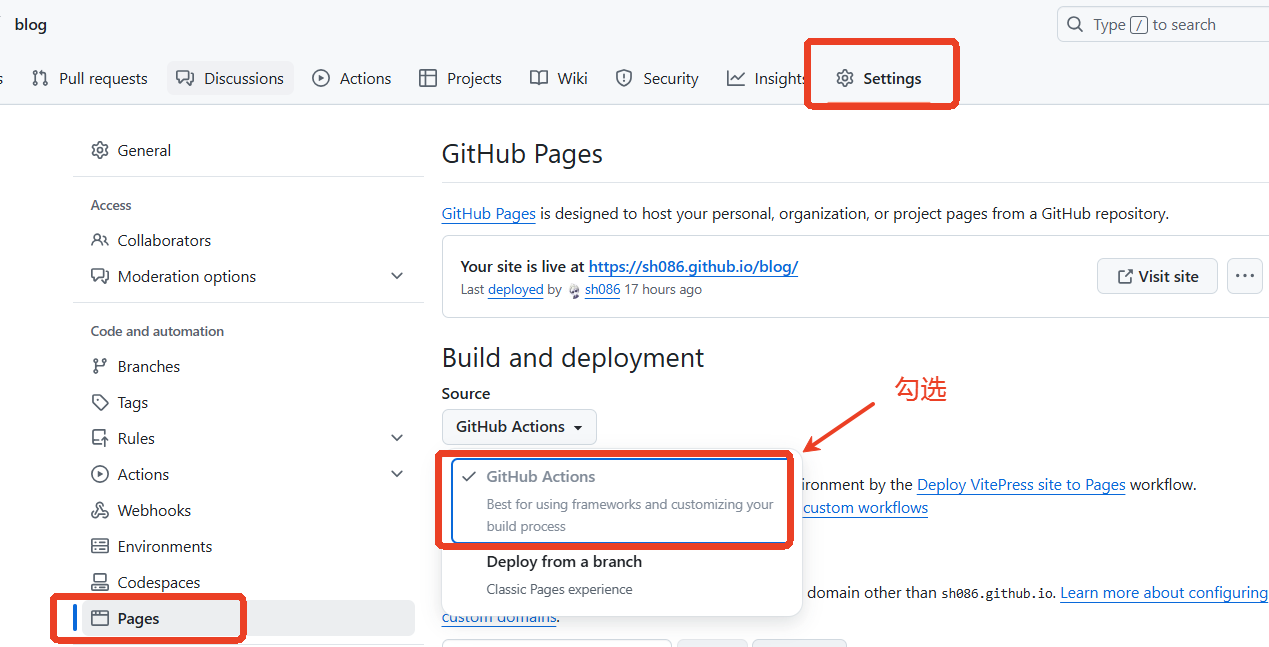Focus the Type / to search field
Screen dimensions: 1269x647
(x=1163, y=24)
